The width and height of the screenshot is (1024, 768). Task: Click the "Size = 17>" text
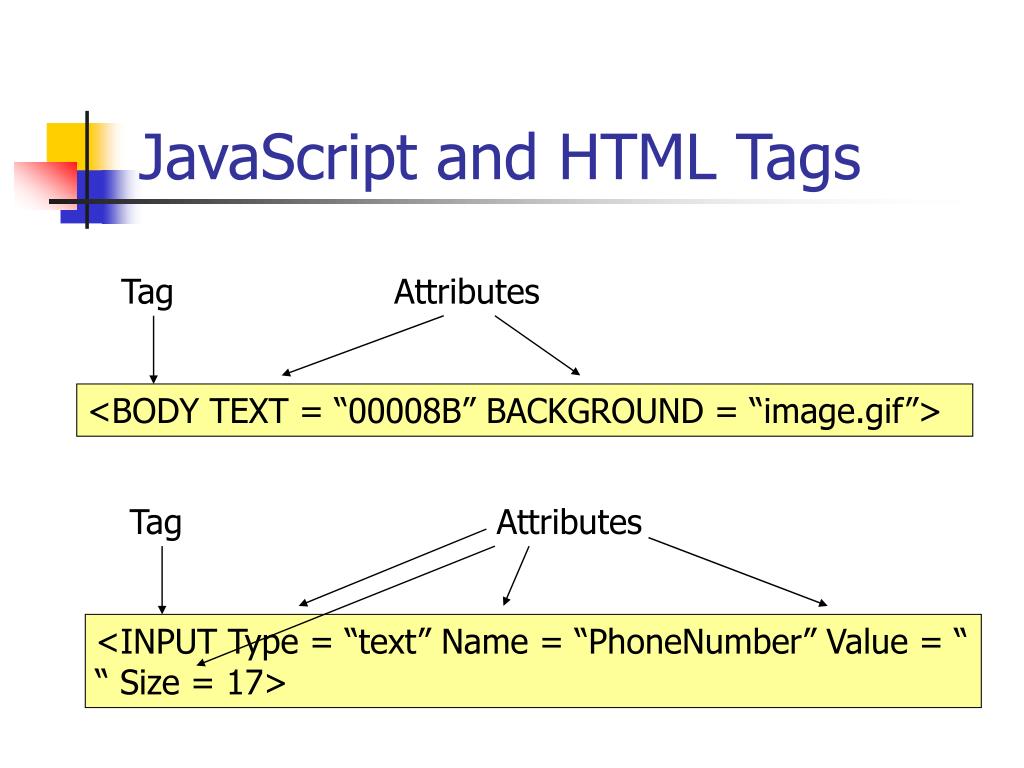(202, 683)
